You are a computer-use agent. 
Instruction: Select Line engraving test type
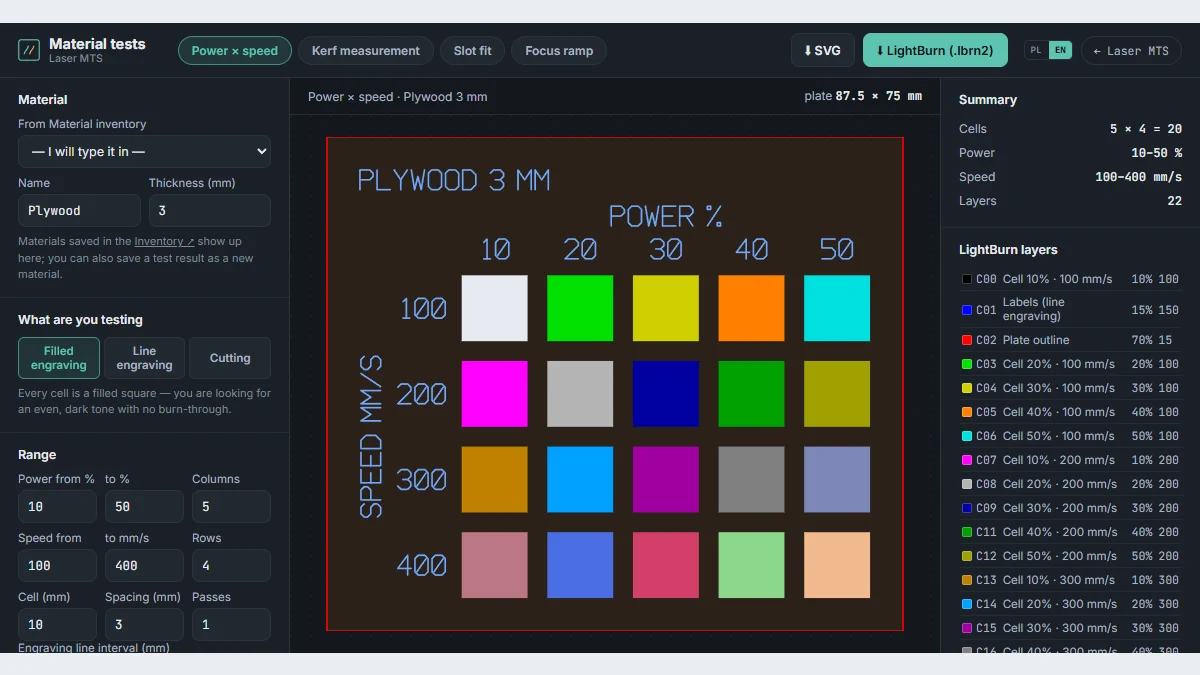tap(144, 358)
